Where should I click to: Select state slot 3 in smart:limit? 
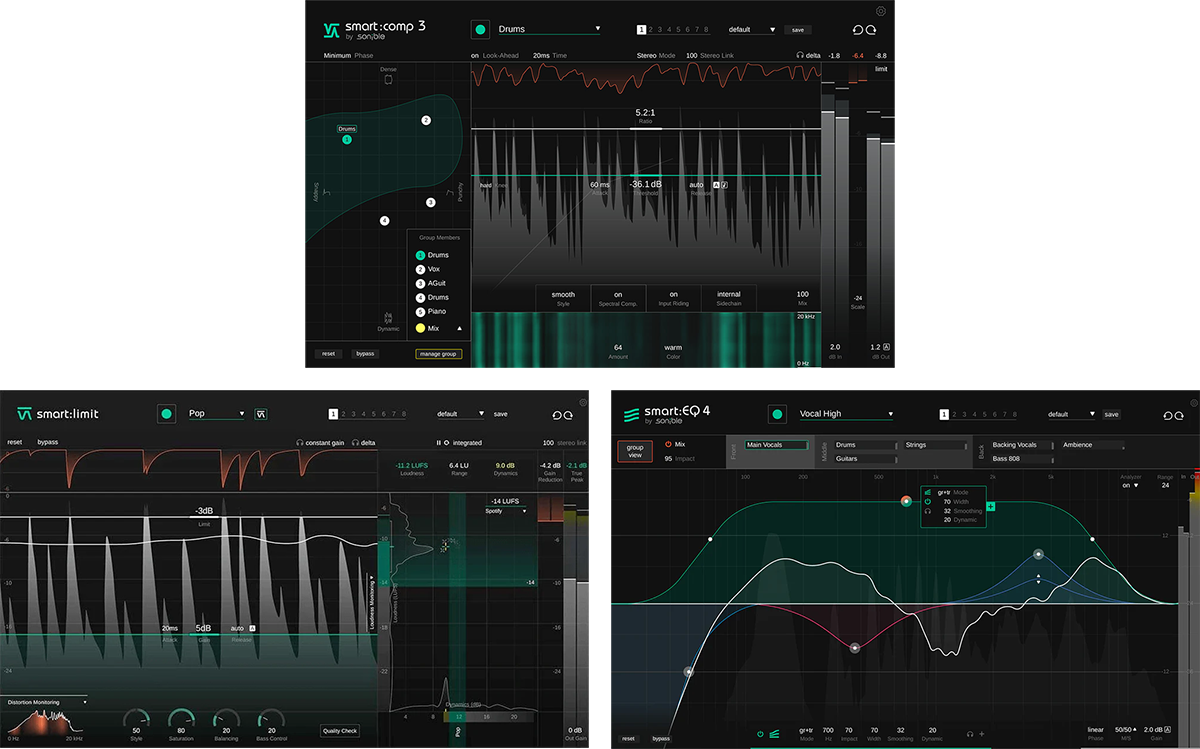click(354, 414)
